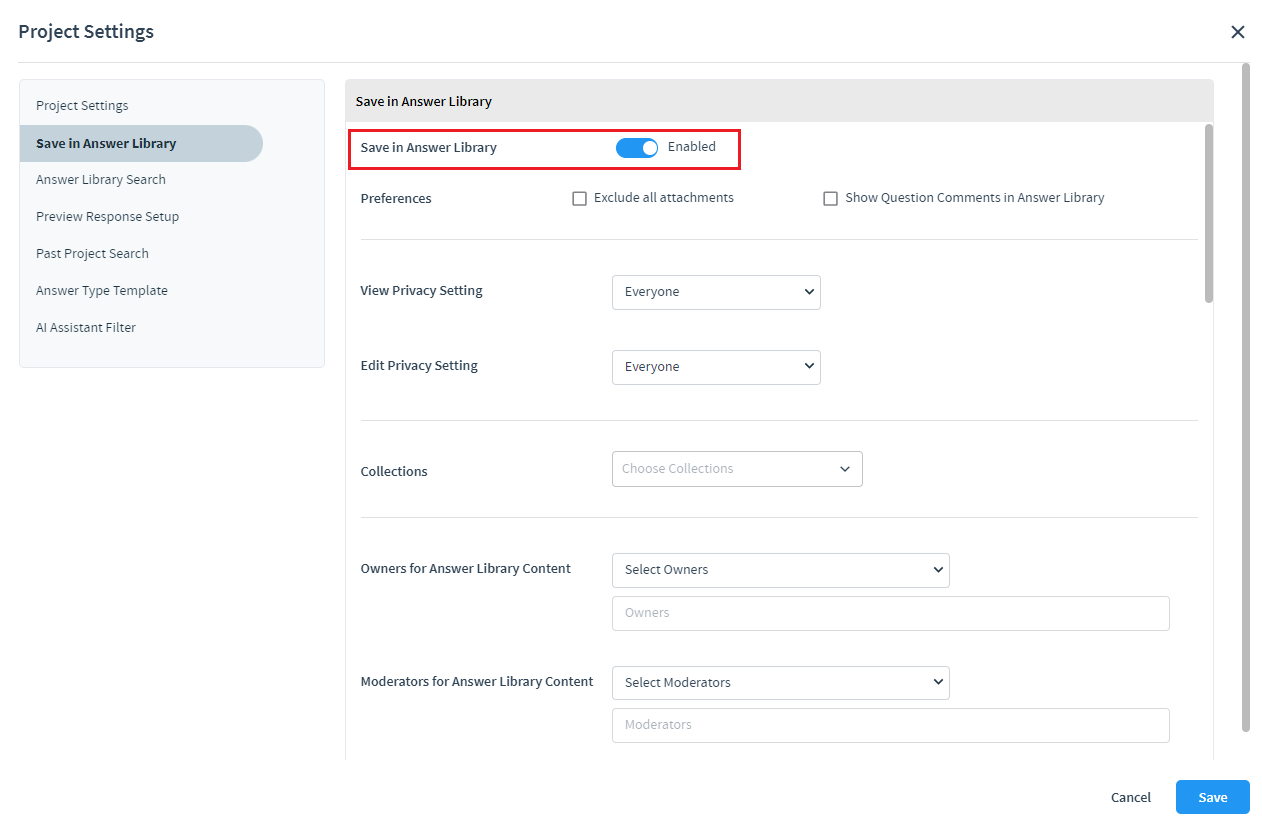Click the Save in Answer Library panel header

[779, 101]
